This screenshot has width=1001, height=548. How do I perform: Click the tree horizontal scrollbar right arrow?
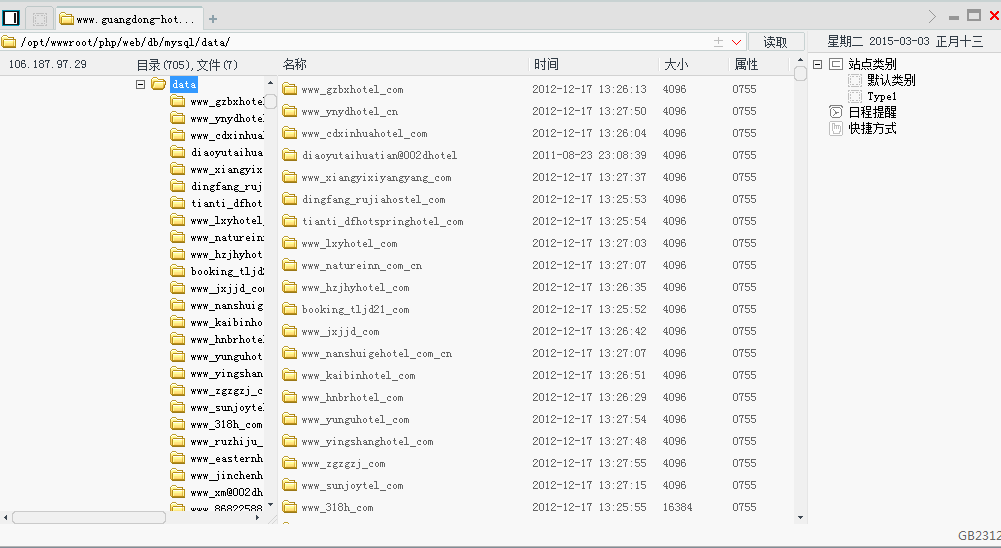(x=257, y=517)
